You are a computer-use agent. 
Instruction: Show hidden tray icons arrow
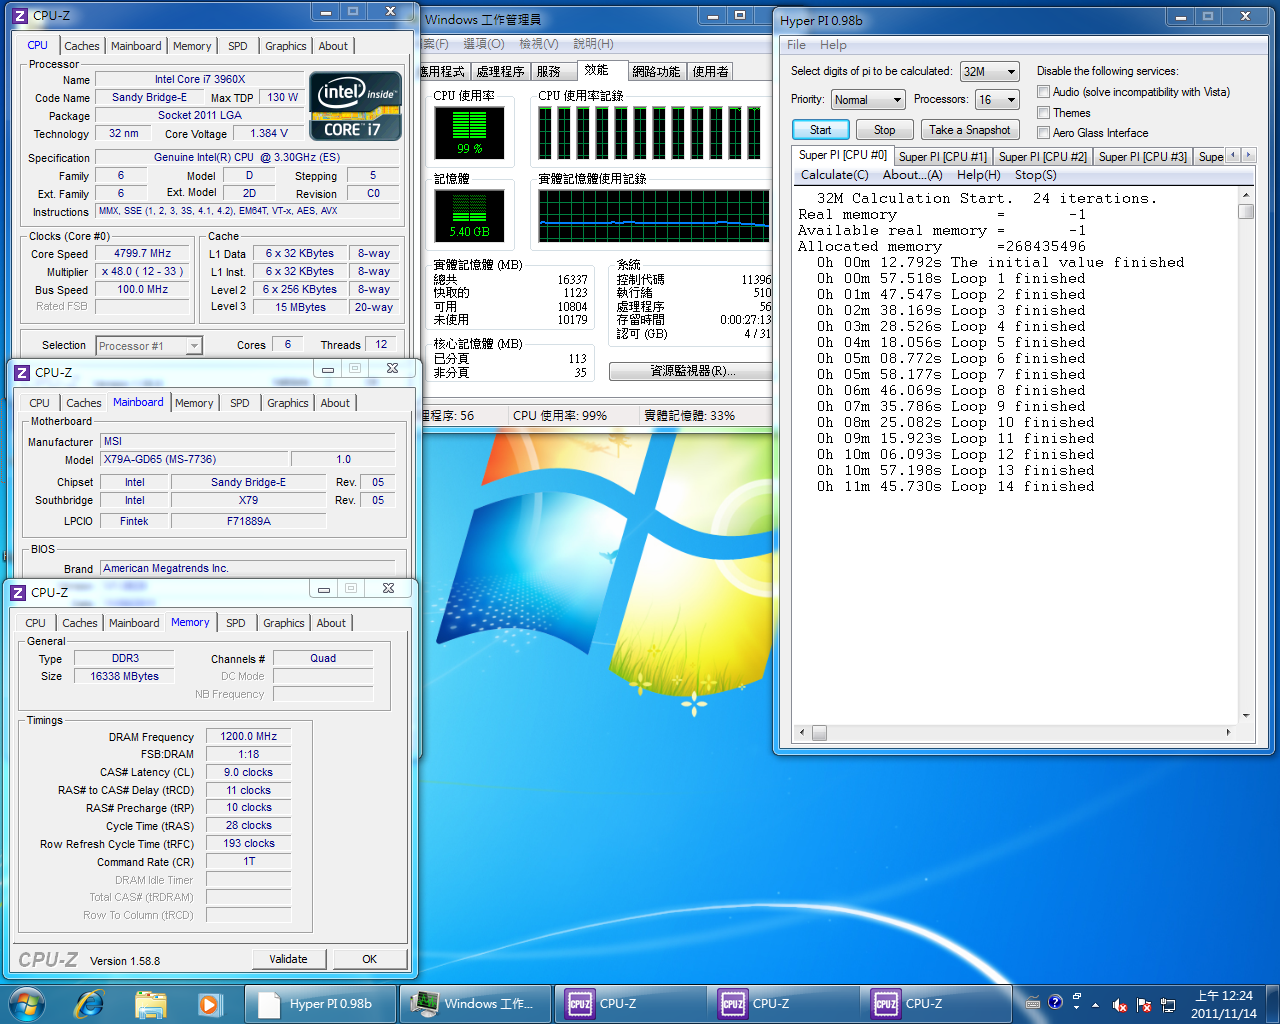[x=1095, y=1005]
